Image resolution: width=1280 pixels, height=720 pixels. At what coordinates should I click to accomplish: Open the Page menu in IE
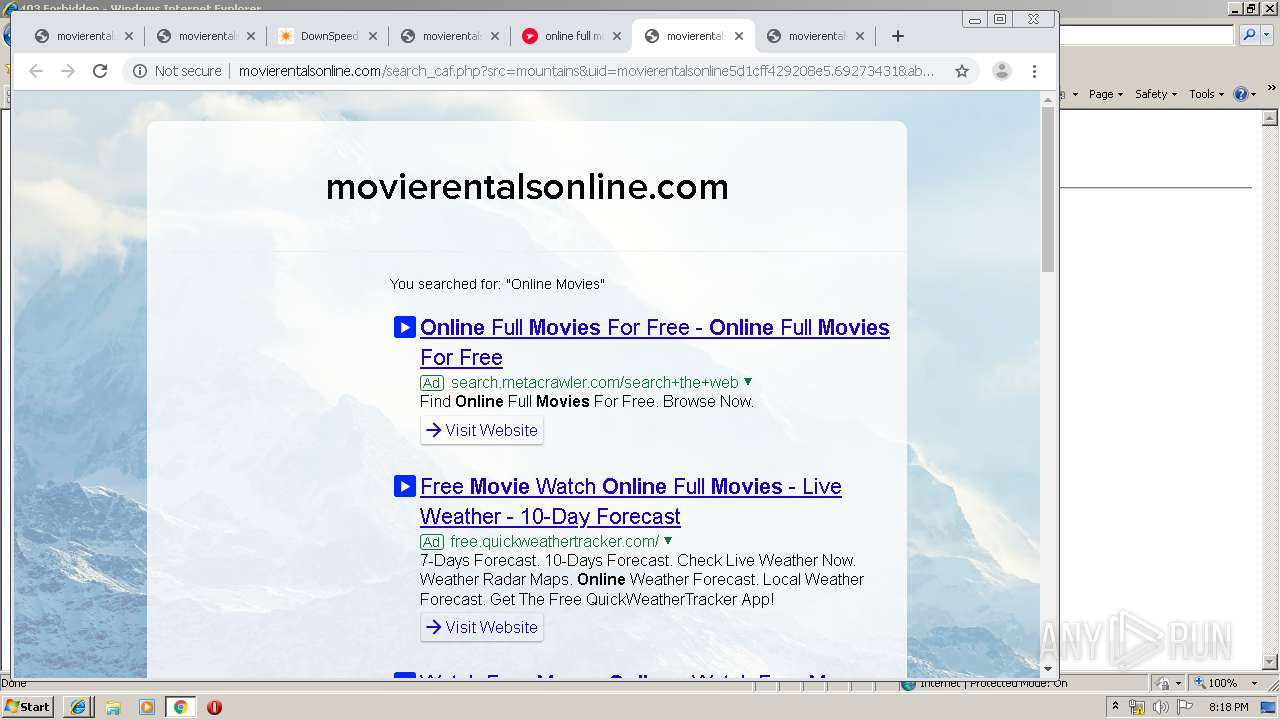[x=1105, y=94]
